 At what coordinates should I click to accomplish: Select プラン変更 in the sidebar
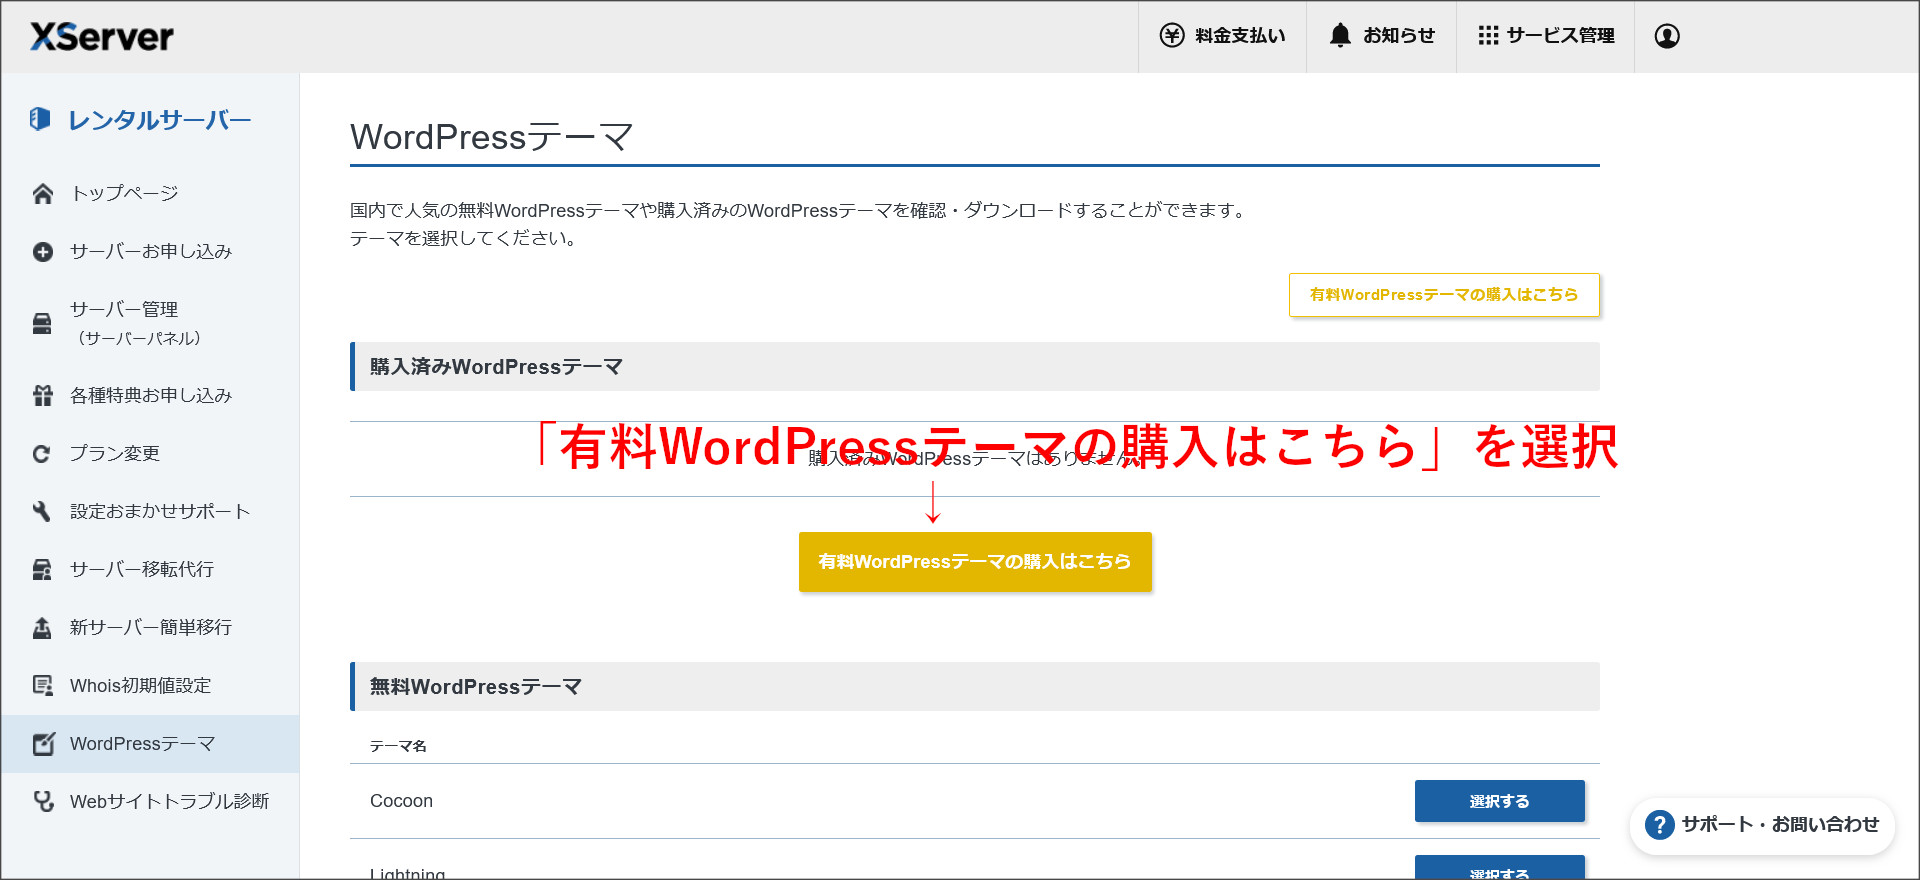click(x=150, y=454)
